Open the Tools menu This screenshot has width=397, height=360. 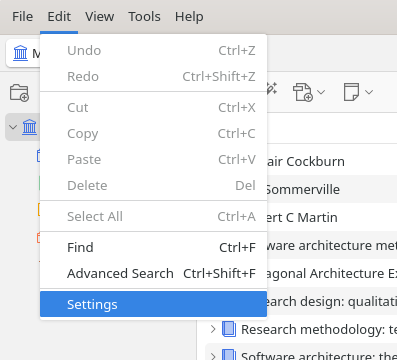tap(144, 16)
